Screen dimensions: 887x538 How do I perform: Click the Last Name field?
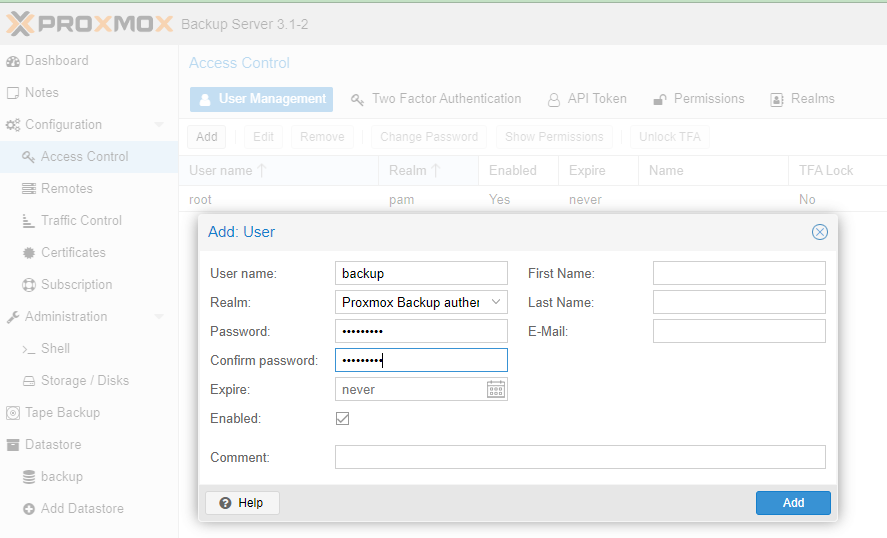pyautogui.click(x=739, y=302)
